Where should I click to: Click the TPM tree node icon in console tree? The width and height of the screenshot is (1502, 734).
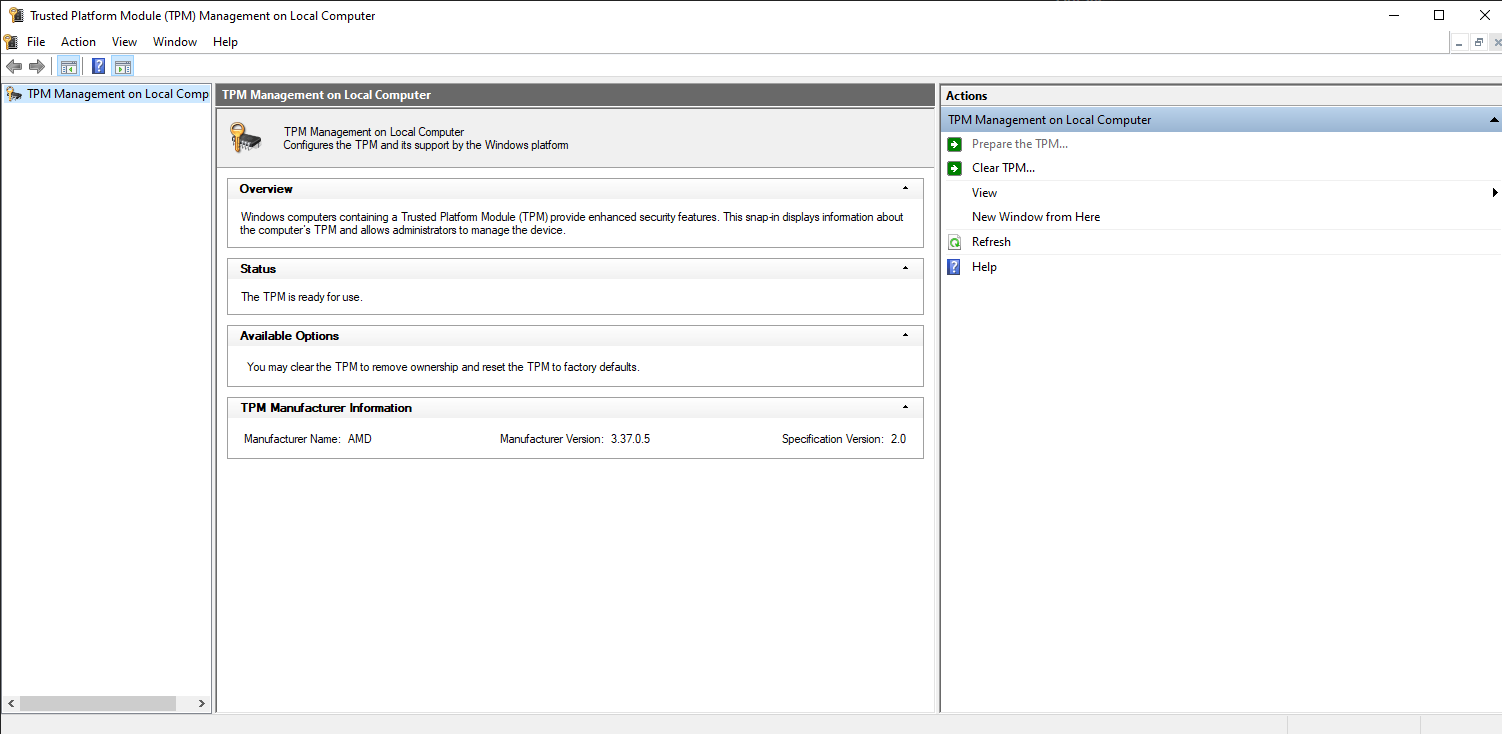click(x=14, y=94)
